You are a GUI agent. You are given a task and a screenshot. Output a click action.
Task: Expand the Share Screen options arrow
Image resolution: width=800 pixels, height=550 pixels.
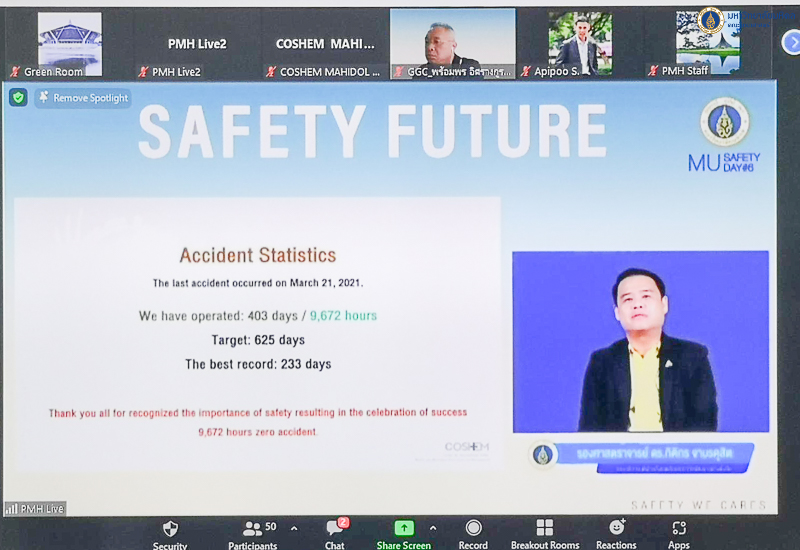pos(433,528)
